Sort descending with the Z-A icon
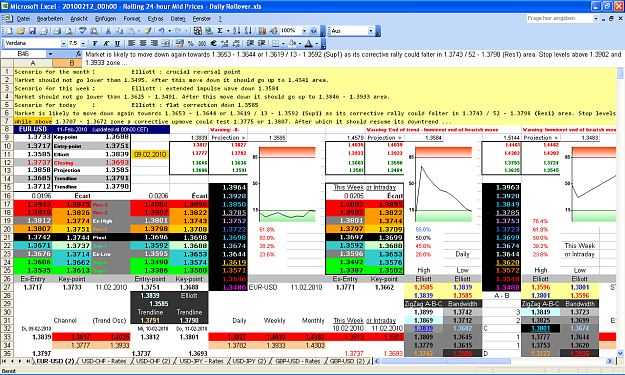625x375 pixels. [248, 31]
